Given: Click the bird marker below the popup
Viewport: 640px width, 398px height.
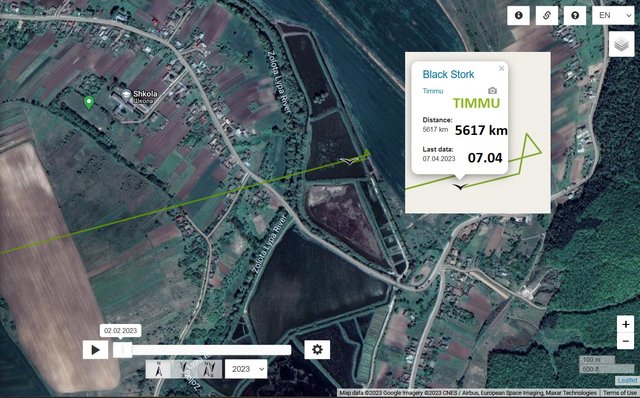Looking at the screenshot, I should [460, 187].
